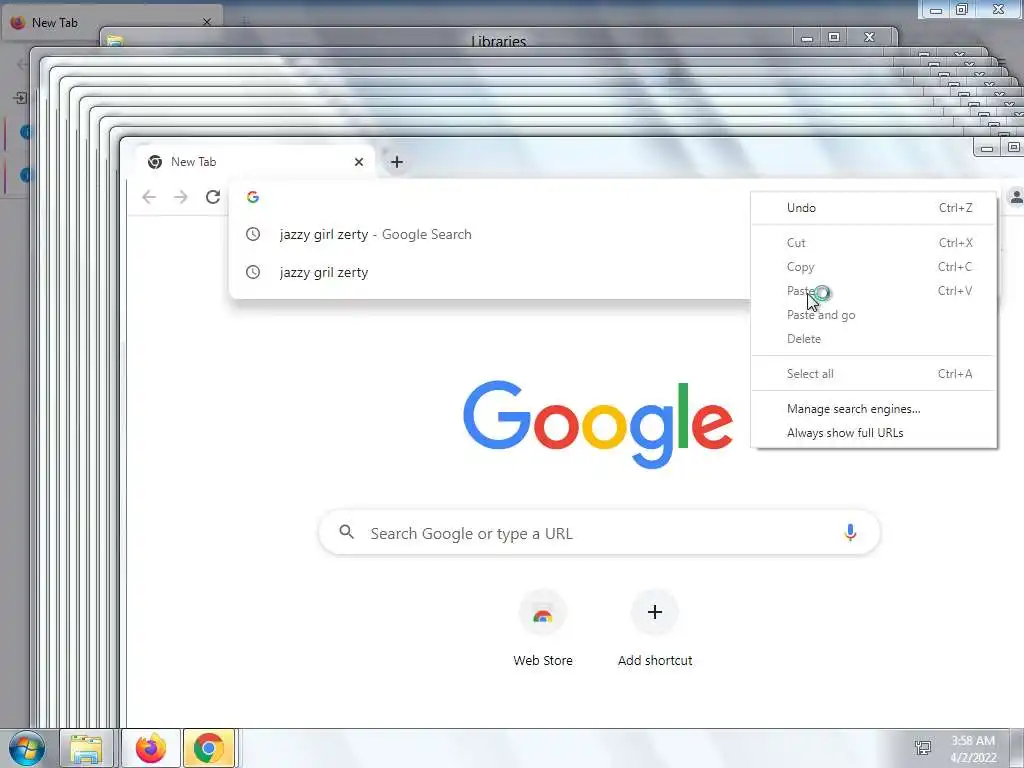The image size is (1024, 768).
Task: Close the Libraries window
Action: click(869, 37)
